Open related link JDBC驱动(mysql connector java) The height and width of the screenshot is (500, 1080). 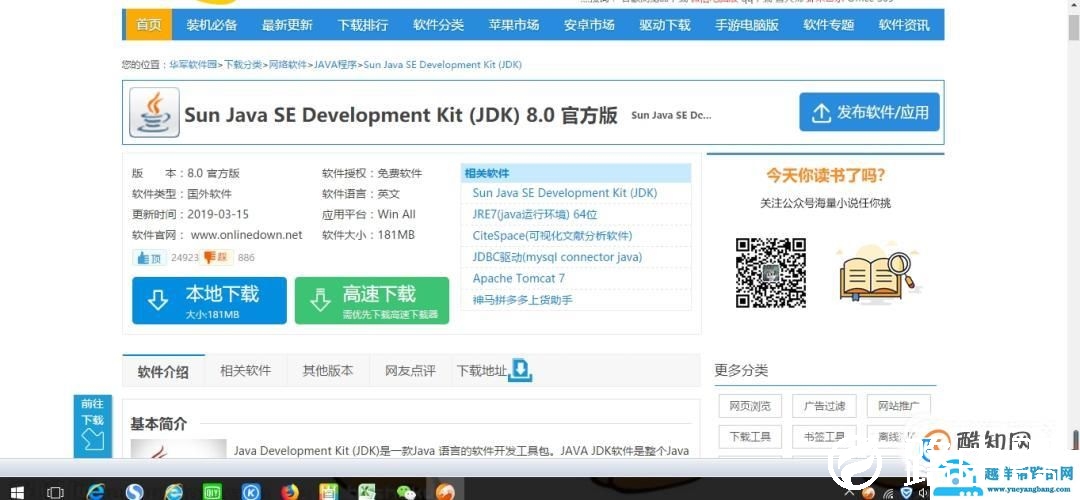[557, 257]
